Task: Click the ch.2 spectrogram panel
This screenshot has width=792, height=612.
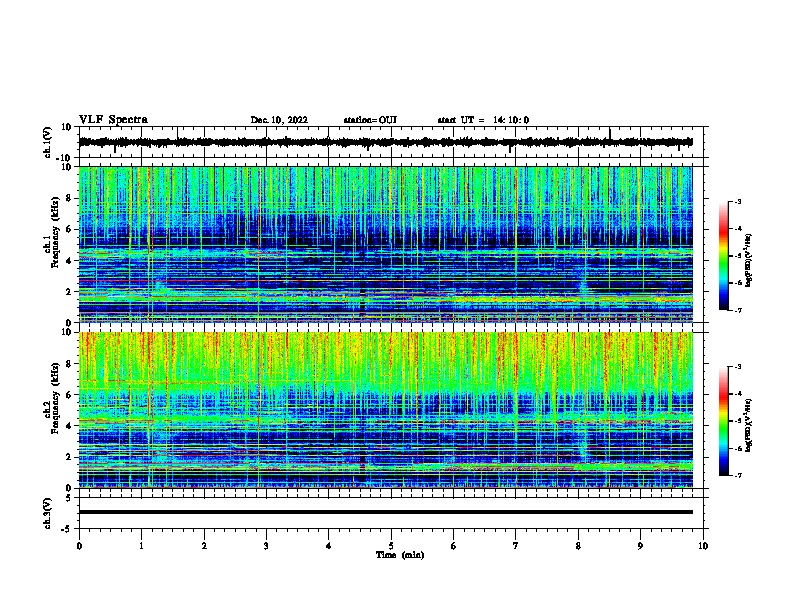Action: coord(385,410)
